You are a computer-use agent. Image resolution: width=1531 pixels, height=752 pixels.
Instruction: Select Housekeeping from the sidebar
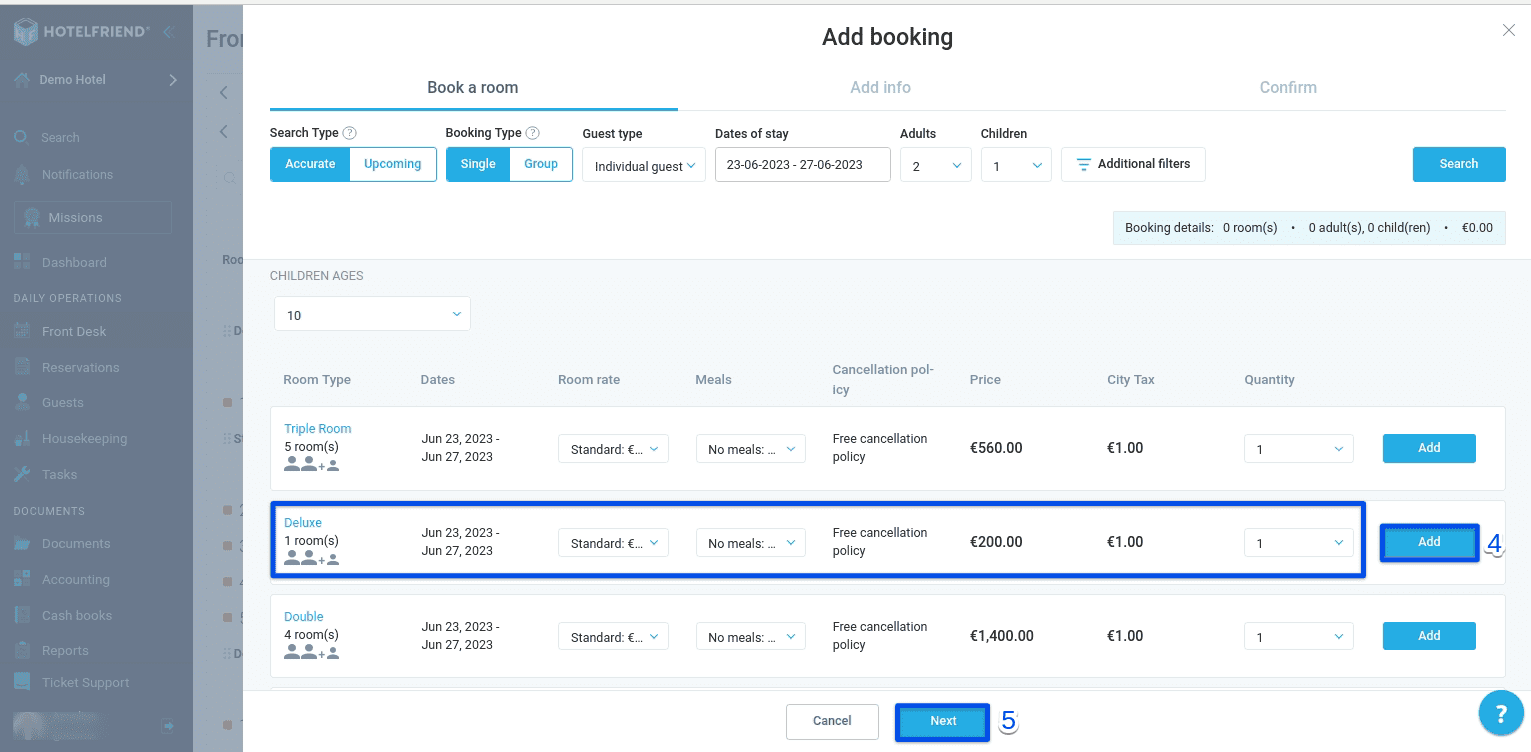pyautogui.click(x=85, y=438)
